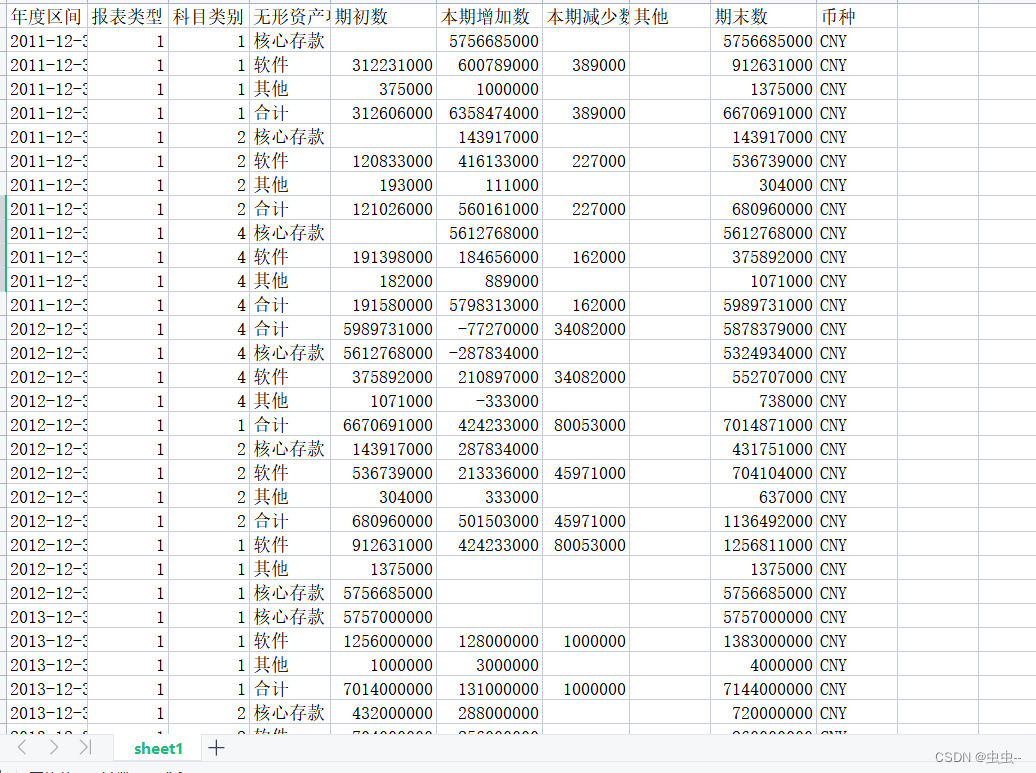Select the sheet1 tab

tap(156, 747)
